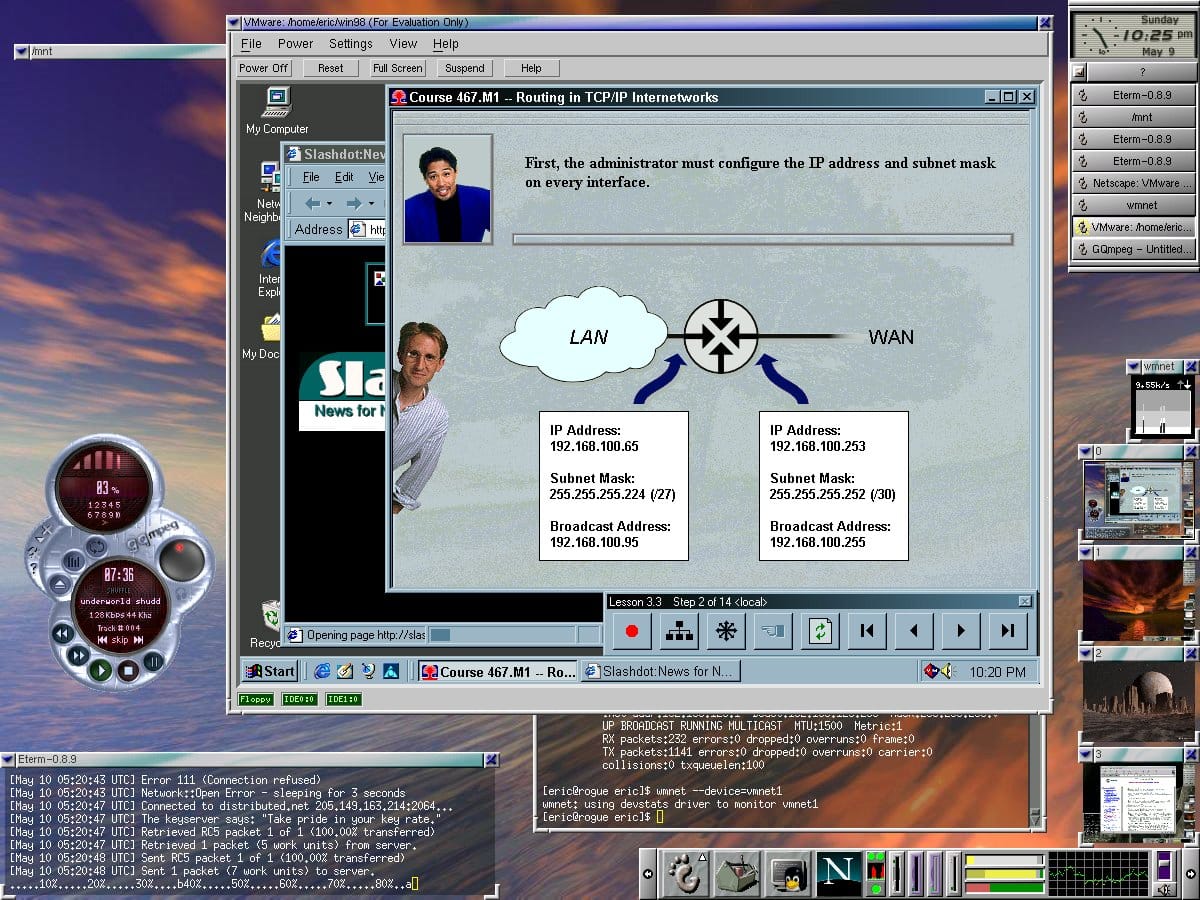Click VMware Suspend button

click(464, 68)
